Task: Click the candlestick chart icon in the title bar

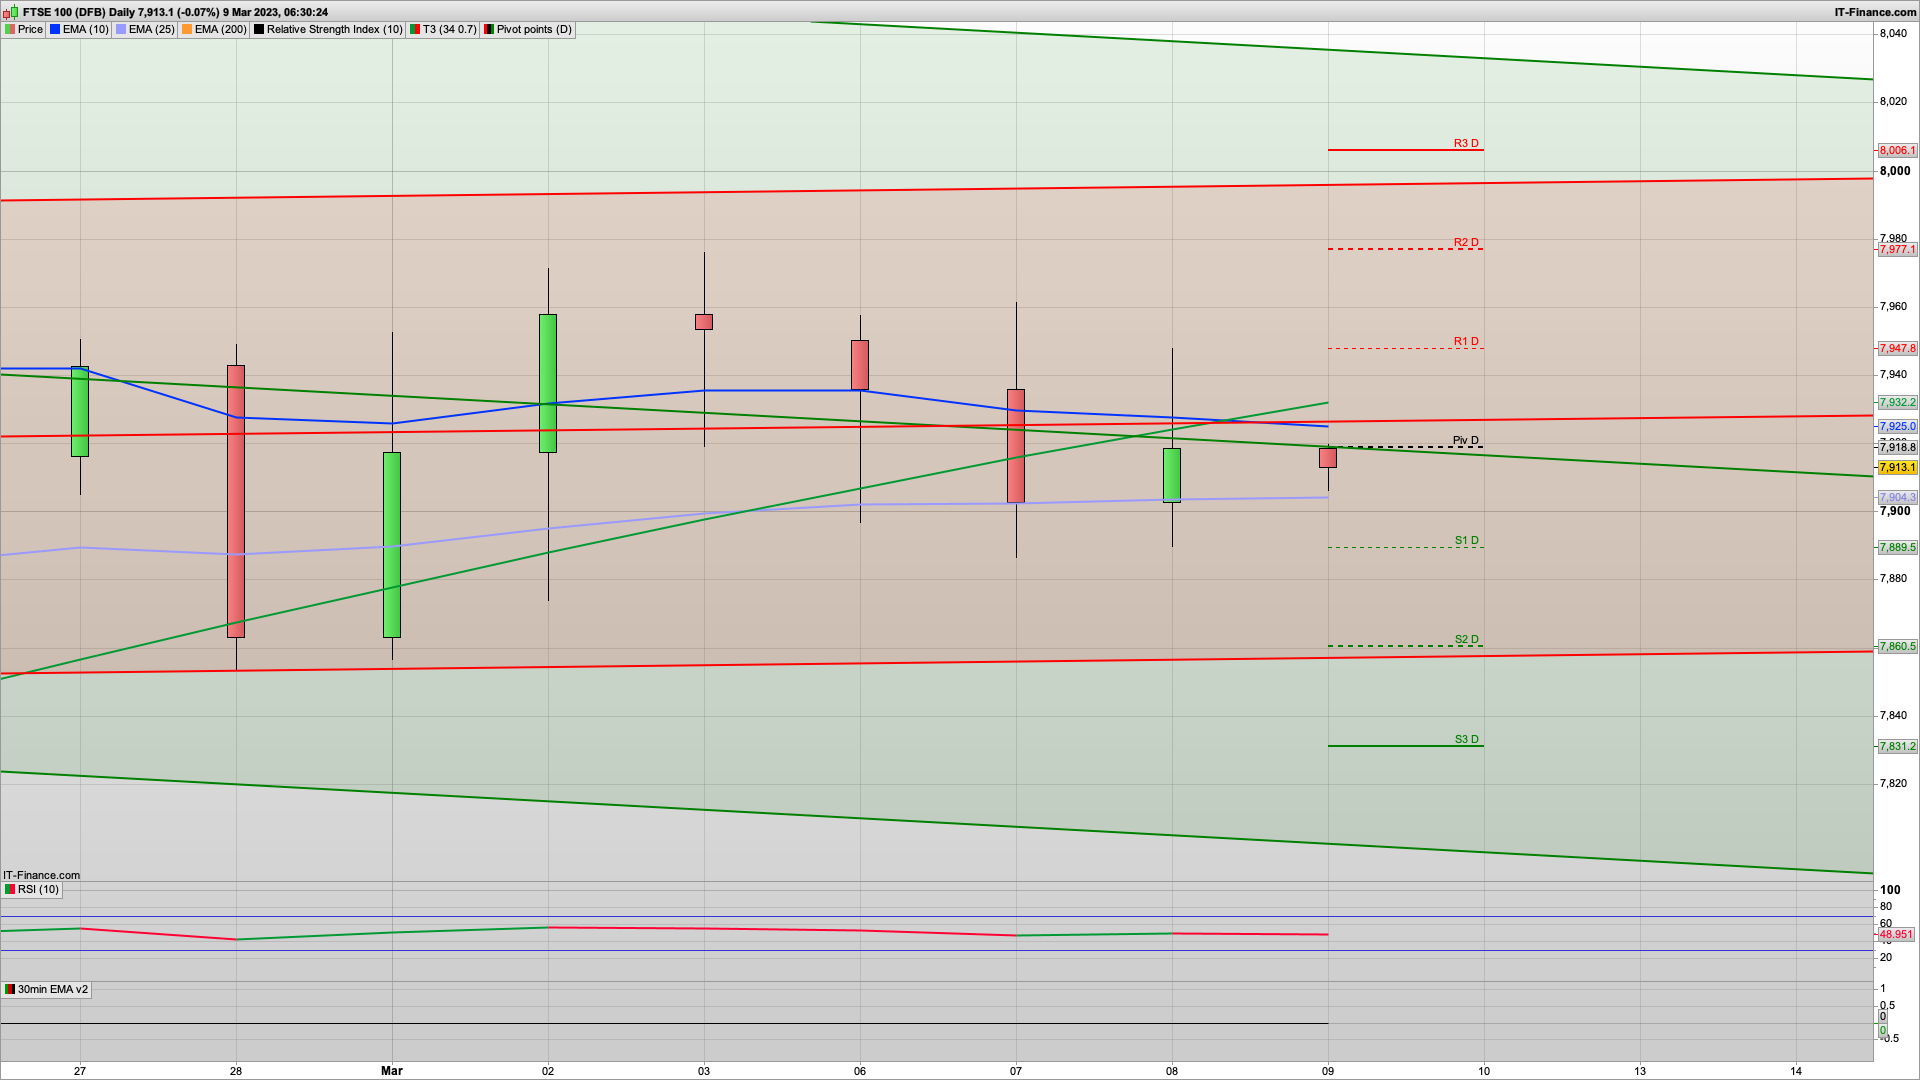Action: coord(11,12)
